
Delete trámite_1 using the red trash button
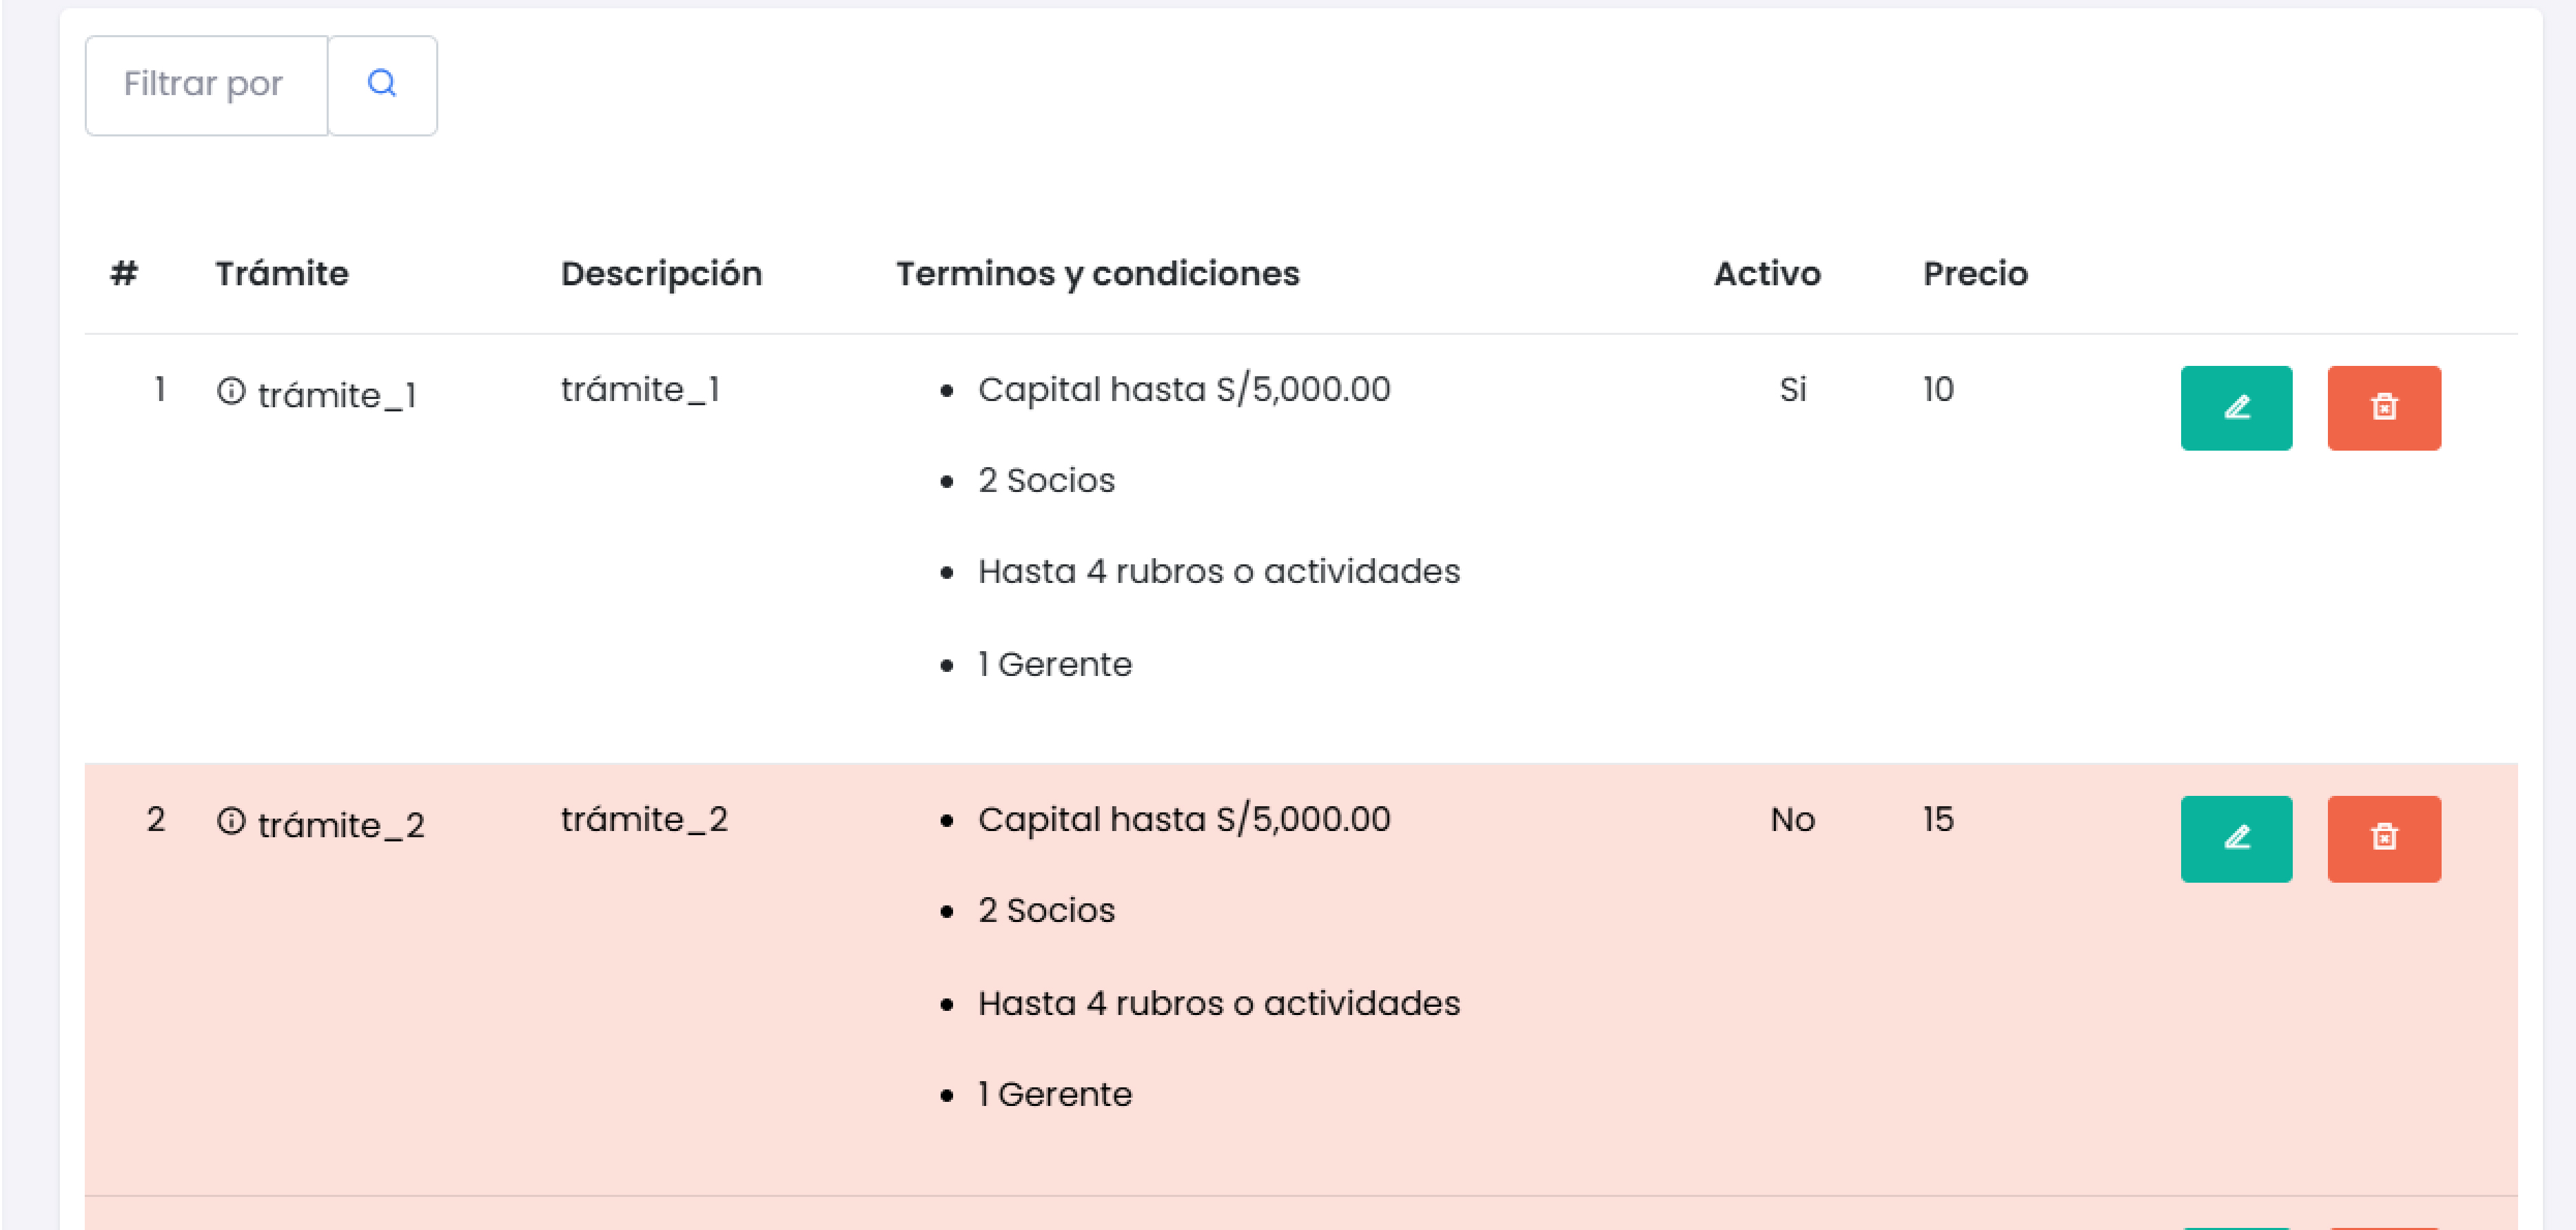[x=2383, y=408]
